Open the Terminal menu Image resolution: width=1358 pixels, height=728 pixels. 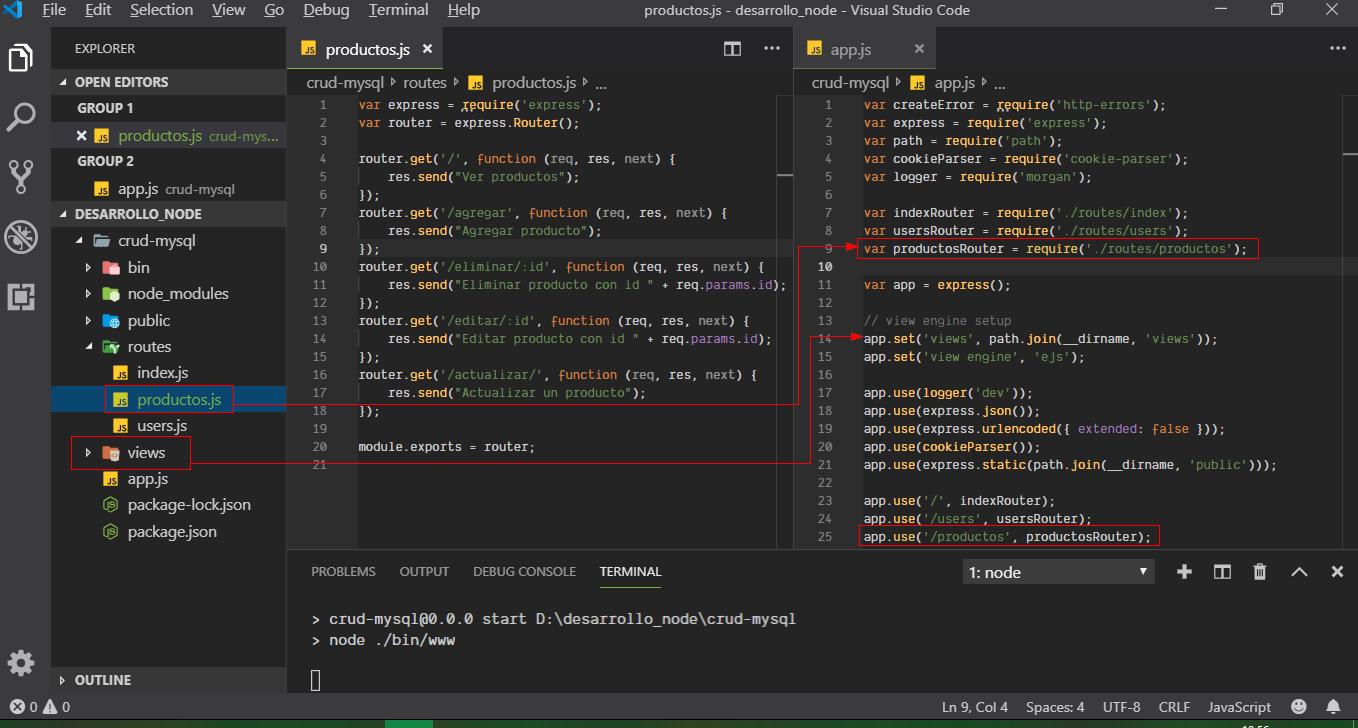click(x=398, y=10)
